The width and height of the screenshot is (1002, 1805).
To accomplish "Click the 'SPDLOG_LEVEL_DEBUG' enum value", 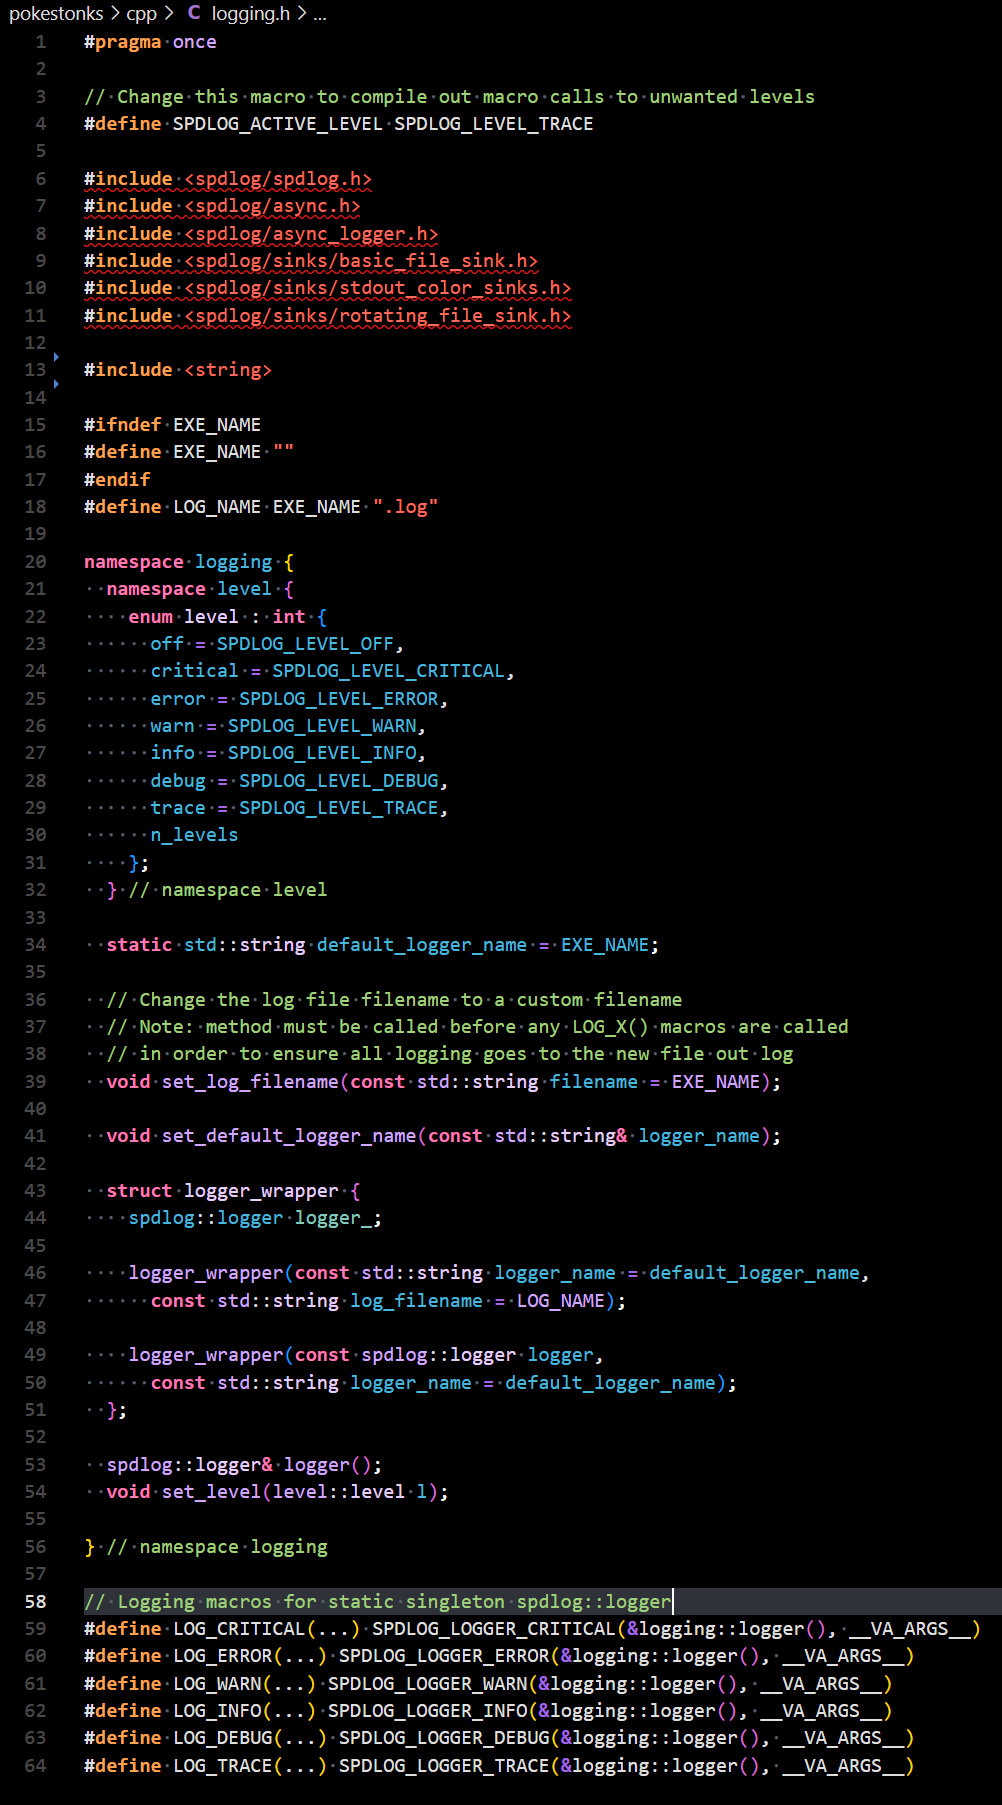I will [x=339, y=780].
